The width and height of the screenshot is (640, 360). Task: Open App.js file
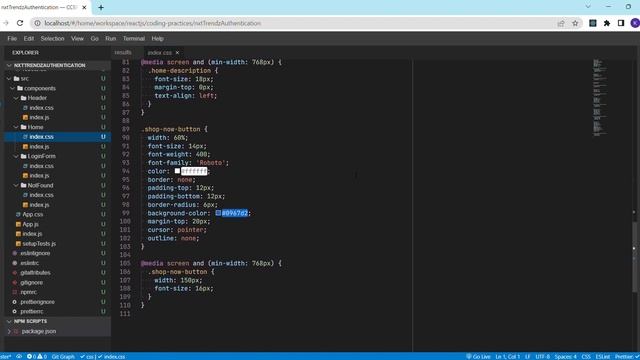pos(30,224)
